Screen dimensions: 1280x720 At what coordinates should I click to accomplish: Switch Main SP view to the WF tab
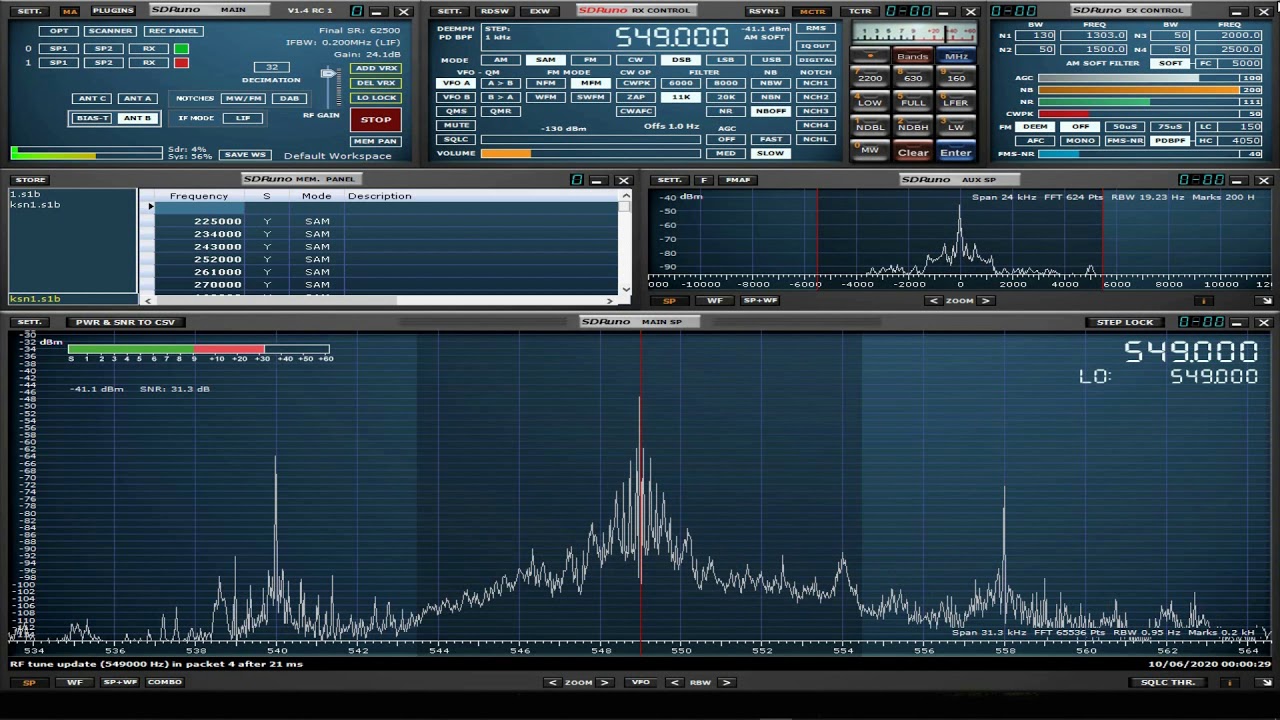tap(75, 682)
